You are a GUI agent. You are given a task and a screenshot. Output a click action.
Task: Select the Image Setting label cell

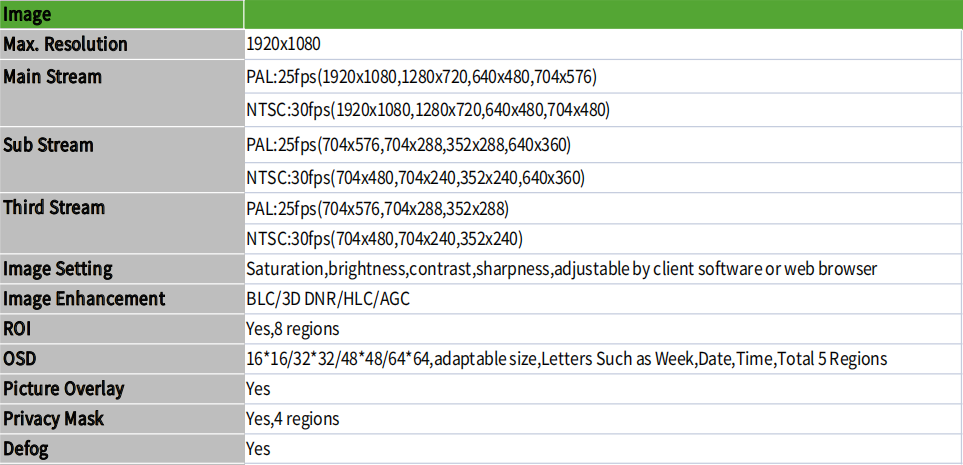tap(122, 268)
